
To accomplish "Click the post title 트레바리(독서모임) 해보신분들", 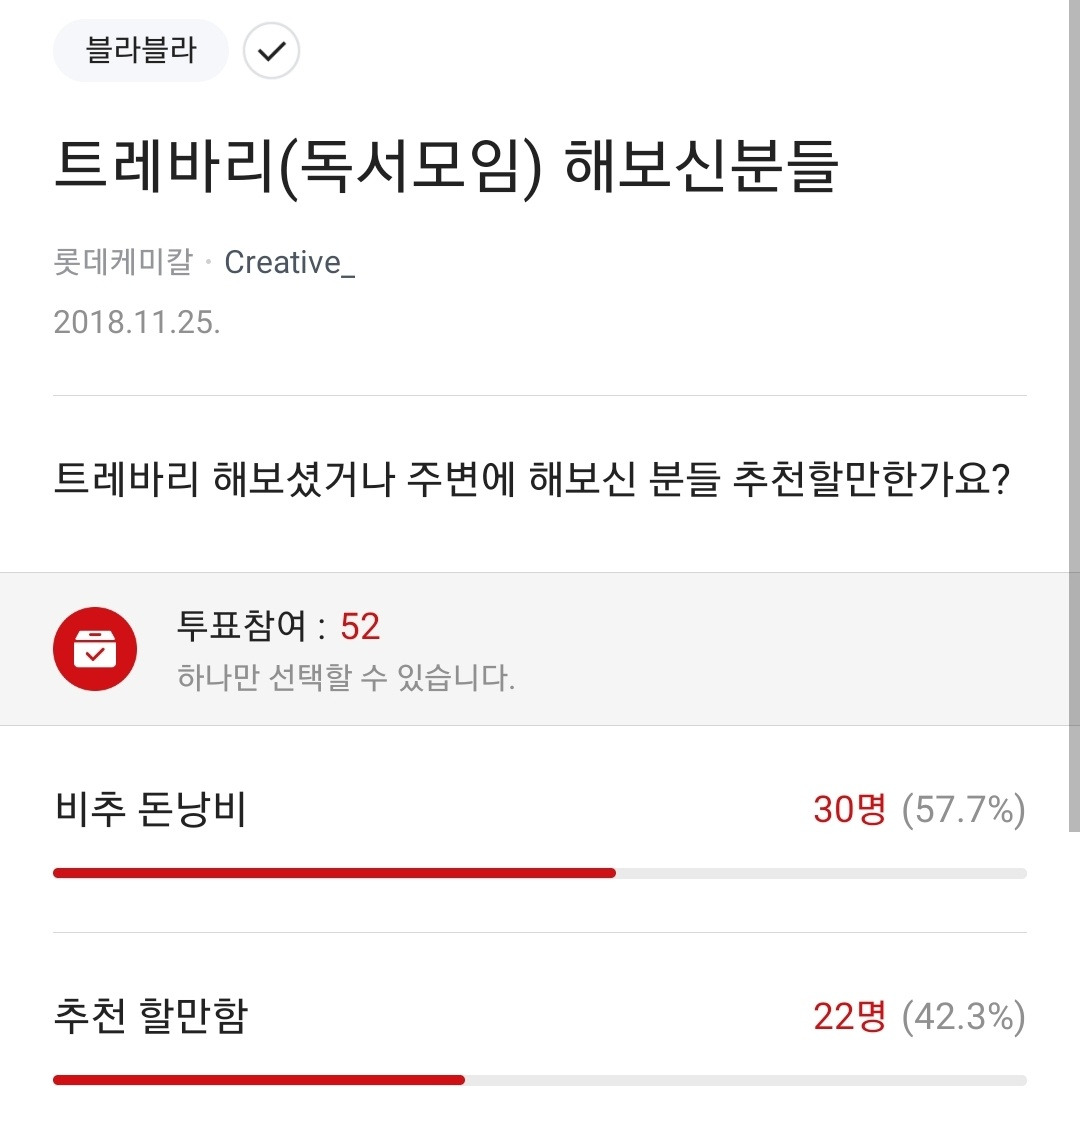I will (446, 166).
